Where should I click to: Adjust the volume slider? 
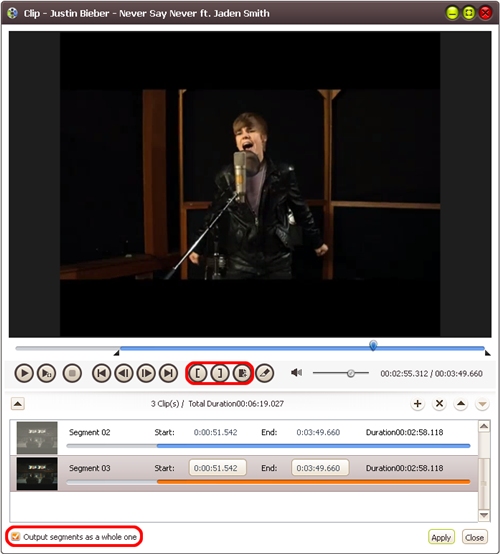pos(341,373)
